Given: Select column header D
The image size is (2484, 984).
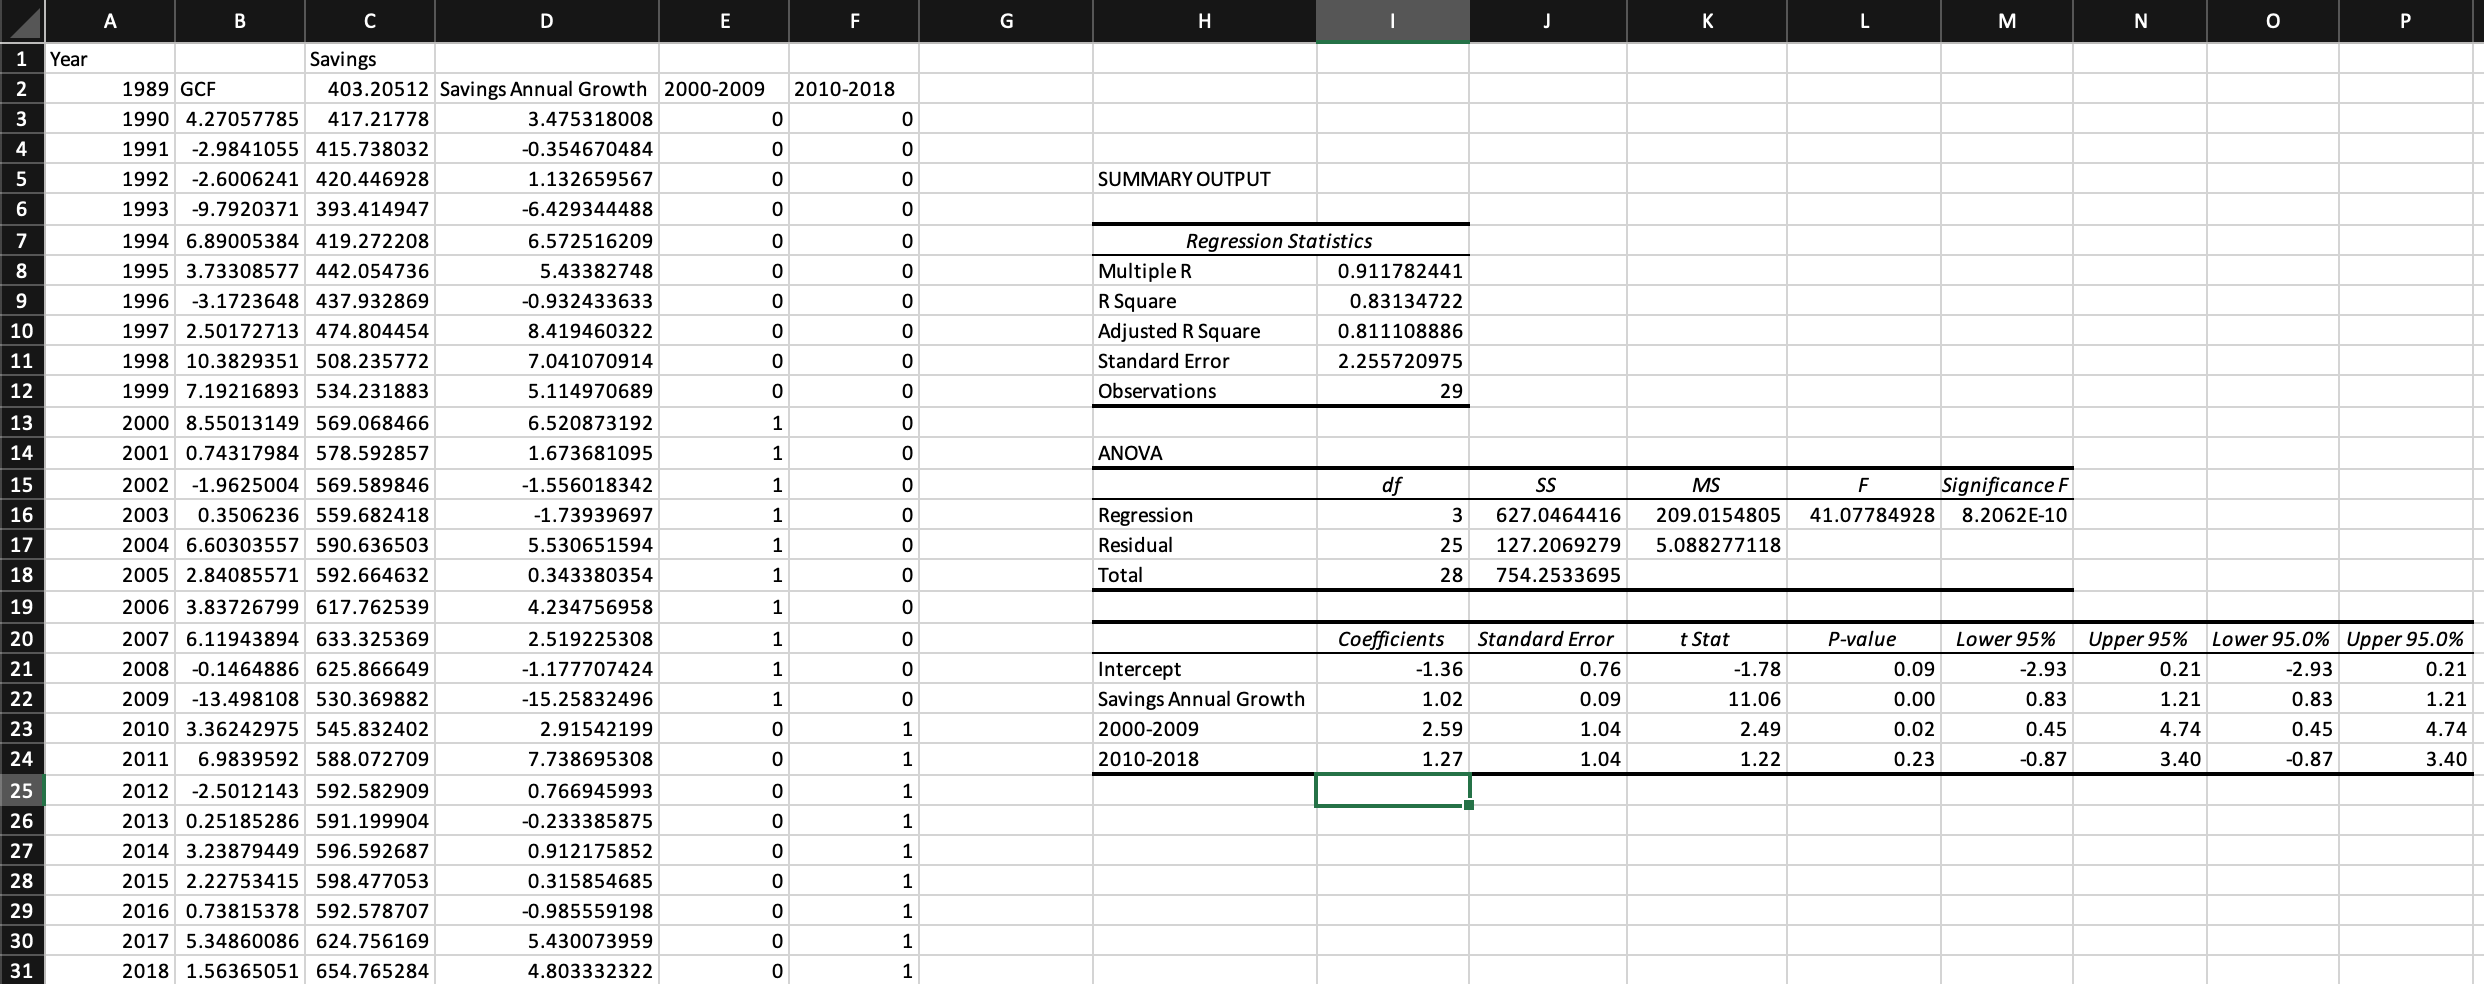Looking at the screenshot, I should 546,21.
